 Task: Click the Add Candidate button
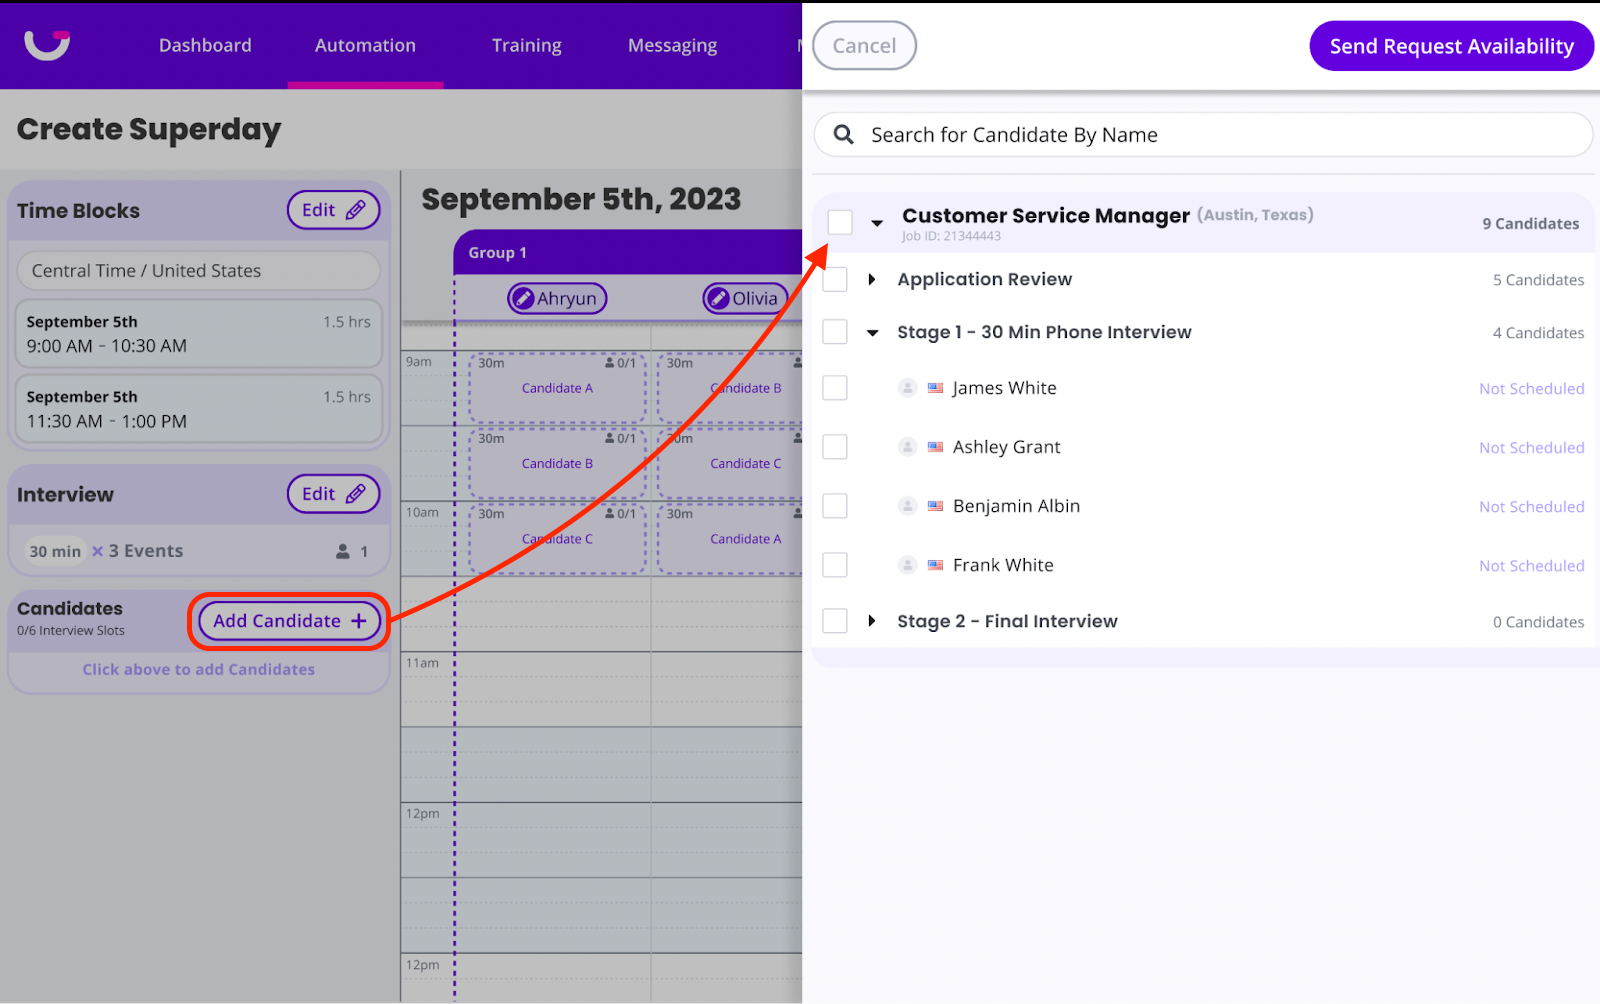pyautogui.click(x=290, y=621)
